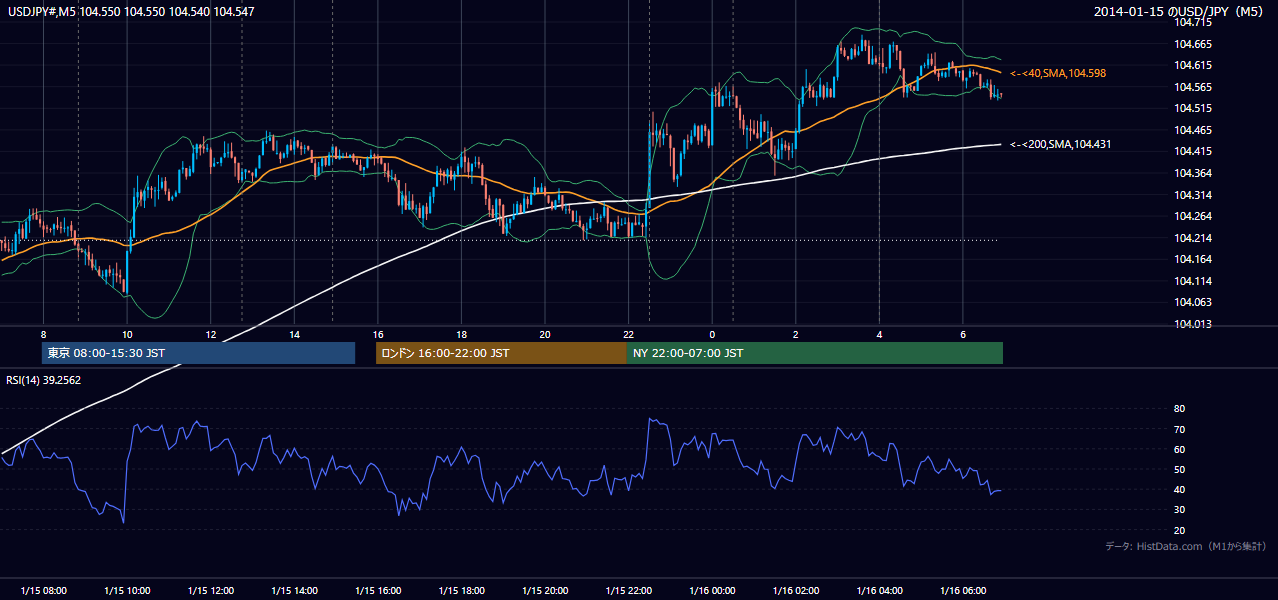Click hour tick 12 under price chart

(x=210, y=334)
